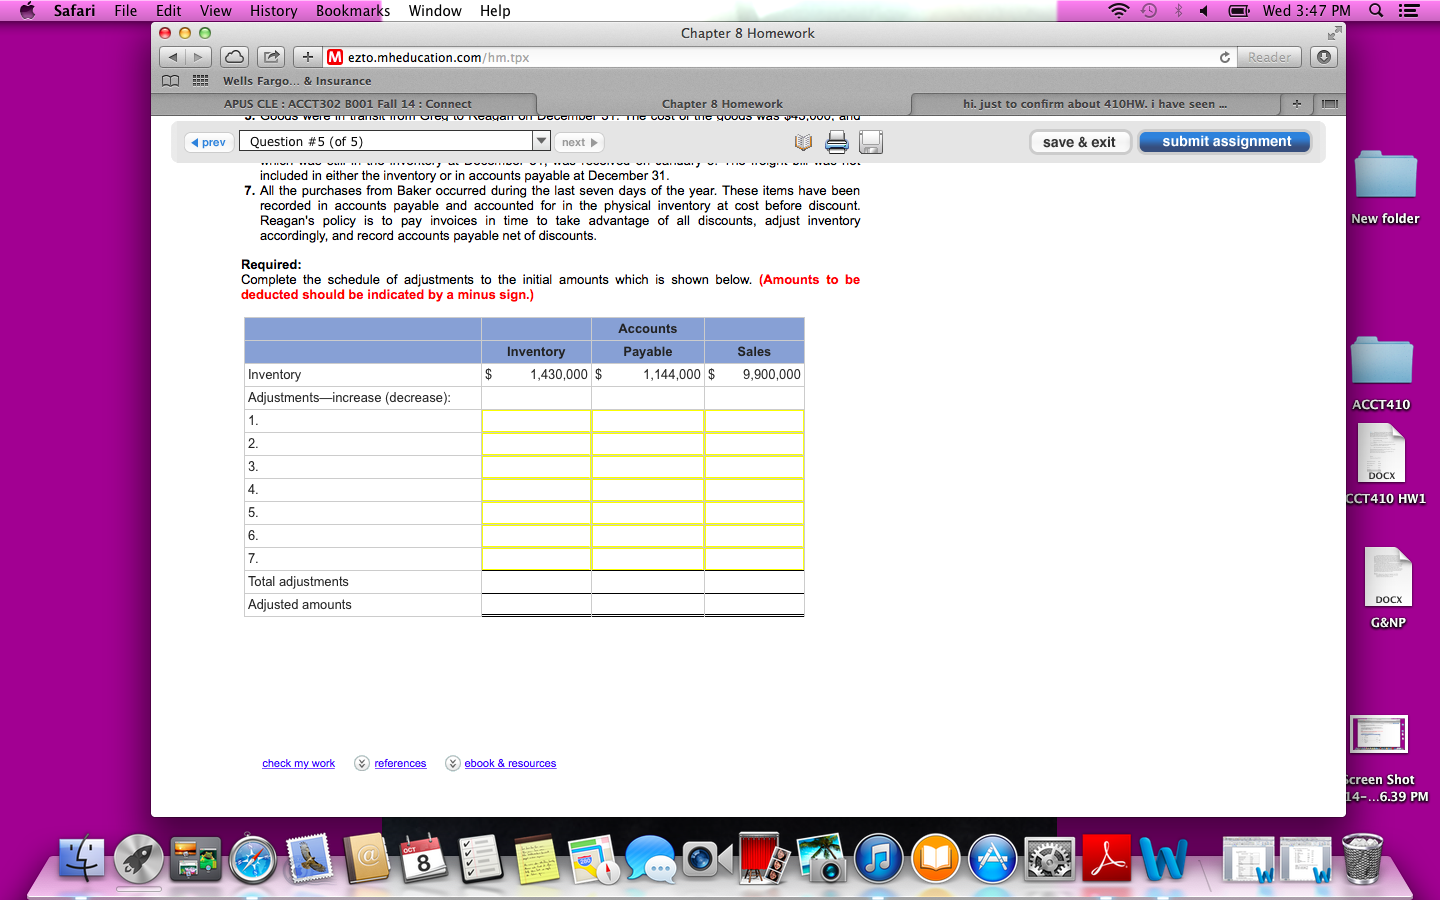1440x900 pixels.
Task: Click the save & exit button
Action: click(x=1079, y=142)
